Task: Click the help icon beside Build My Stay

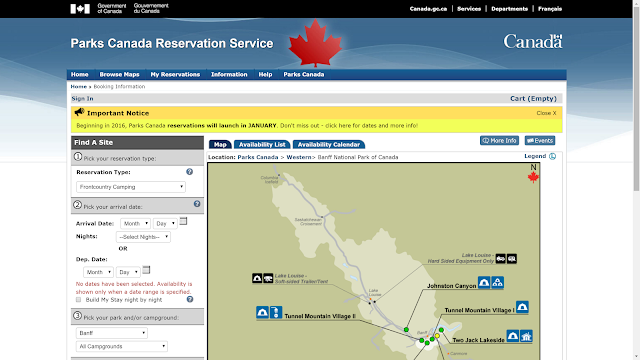Action: coord(190,299)
